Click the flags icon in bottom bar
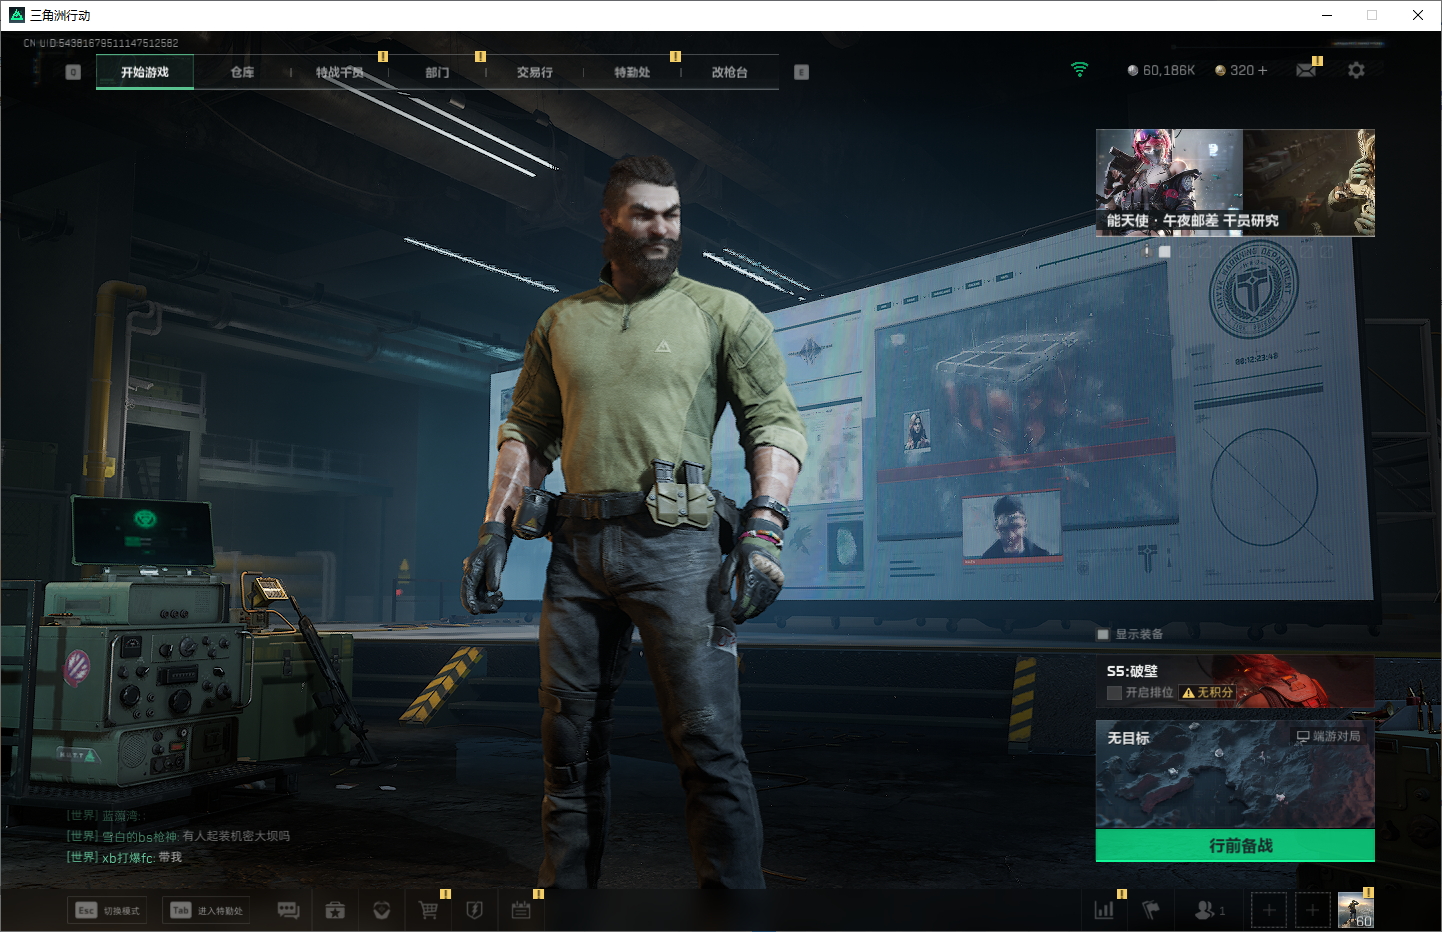The width and height of the screenshot is (1442, 932). click(1151, 910)
